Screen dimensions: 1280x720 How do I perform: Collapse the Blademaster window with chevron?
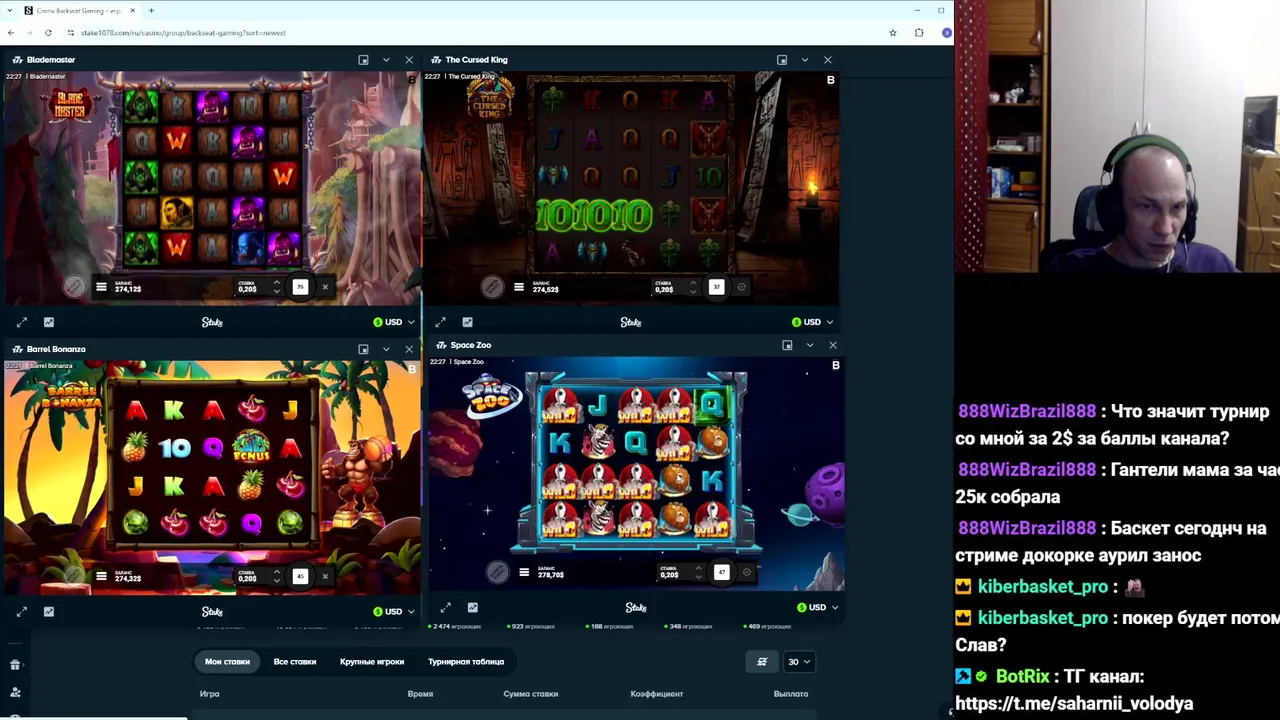pos(386,60)
